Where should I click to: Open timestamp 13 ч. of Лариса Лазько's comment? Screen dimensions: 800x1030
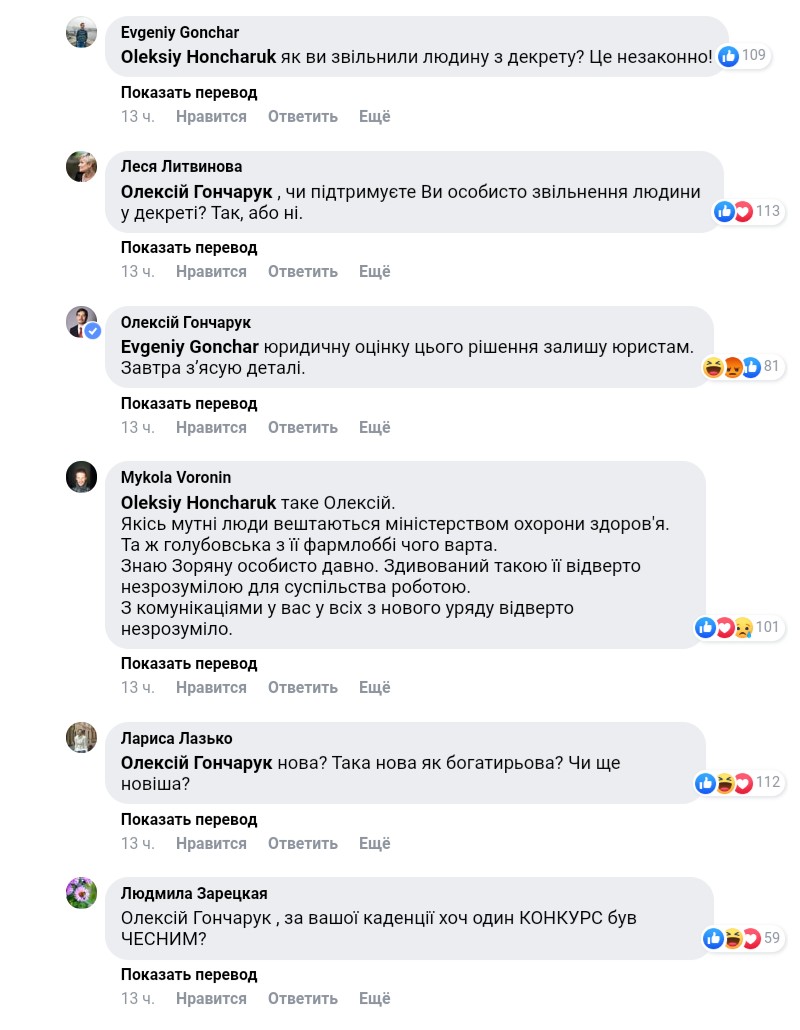pyautogui.click(x=138, y=843)
